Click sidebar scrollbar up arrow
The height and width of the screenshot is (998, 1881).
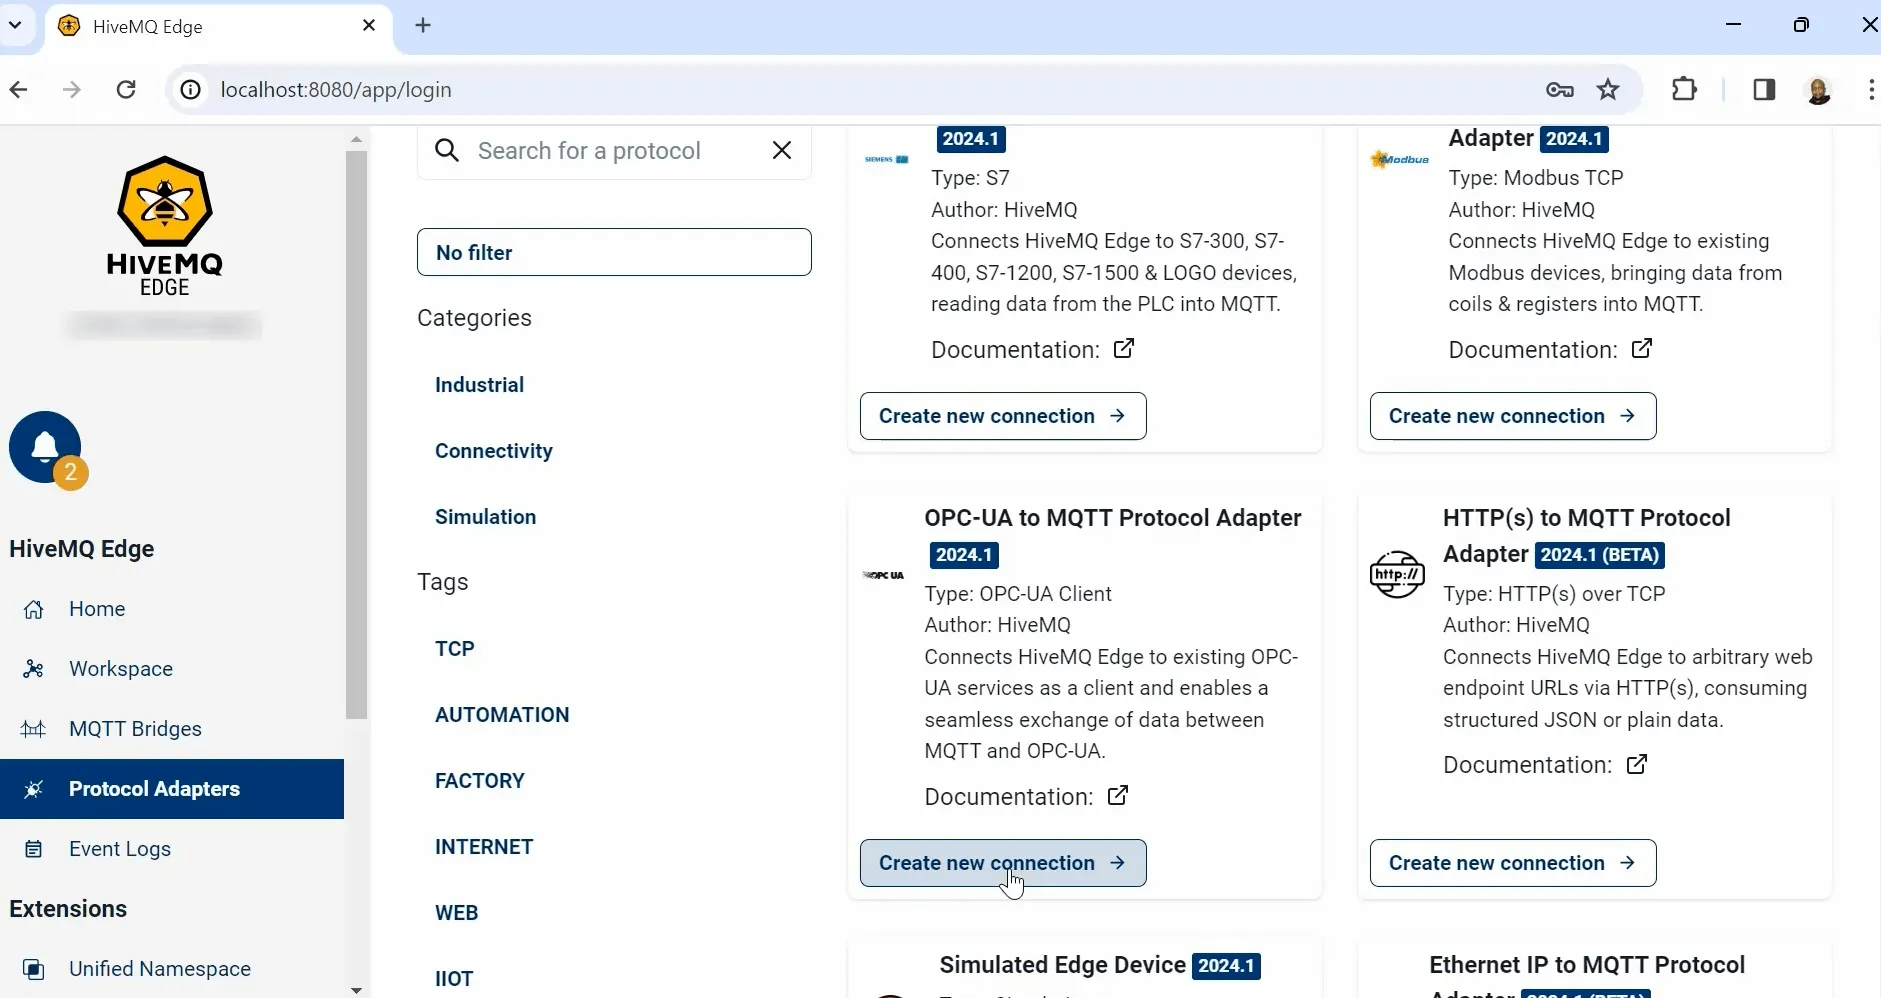point(357,139)
